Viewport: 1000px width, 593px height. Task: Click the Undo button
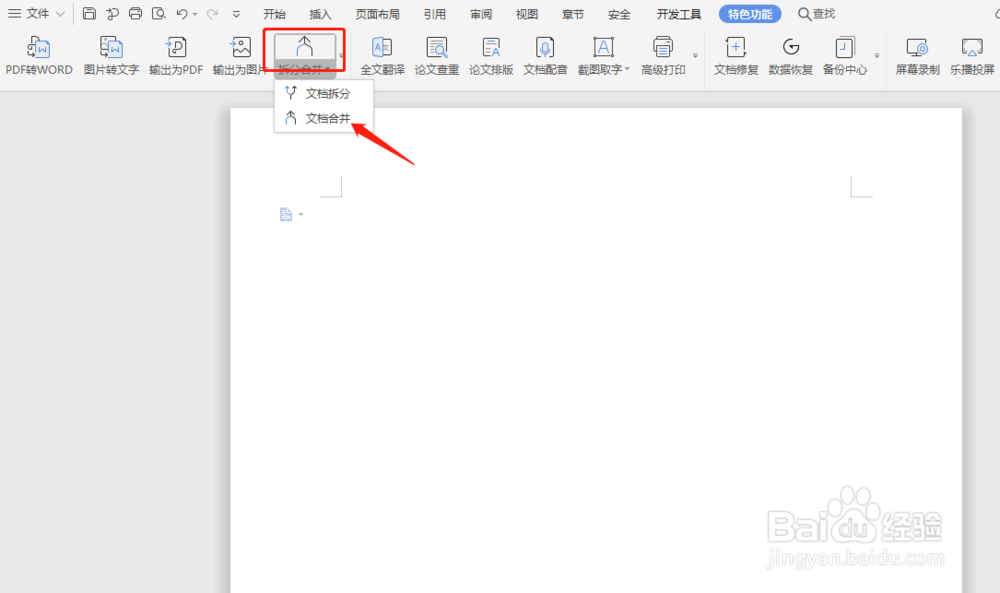[x=182, y=13]
